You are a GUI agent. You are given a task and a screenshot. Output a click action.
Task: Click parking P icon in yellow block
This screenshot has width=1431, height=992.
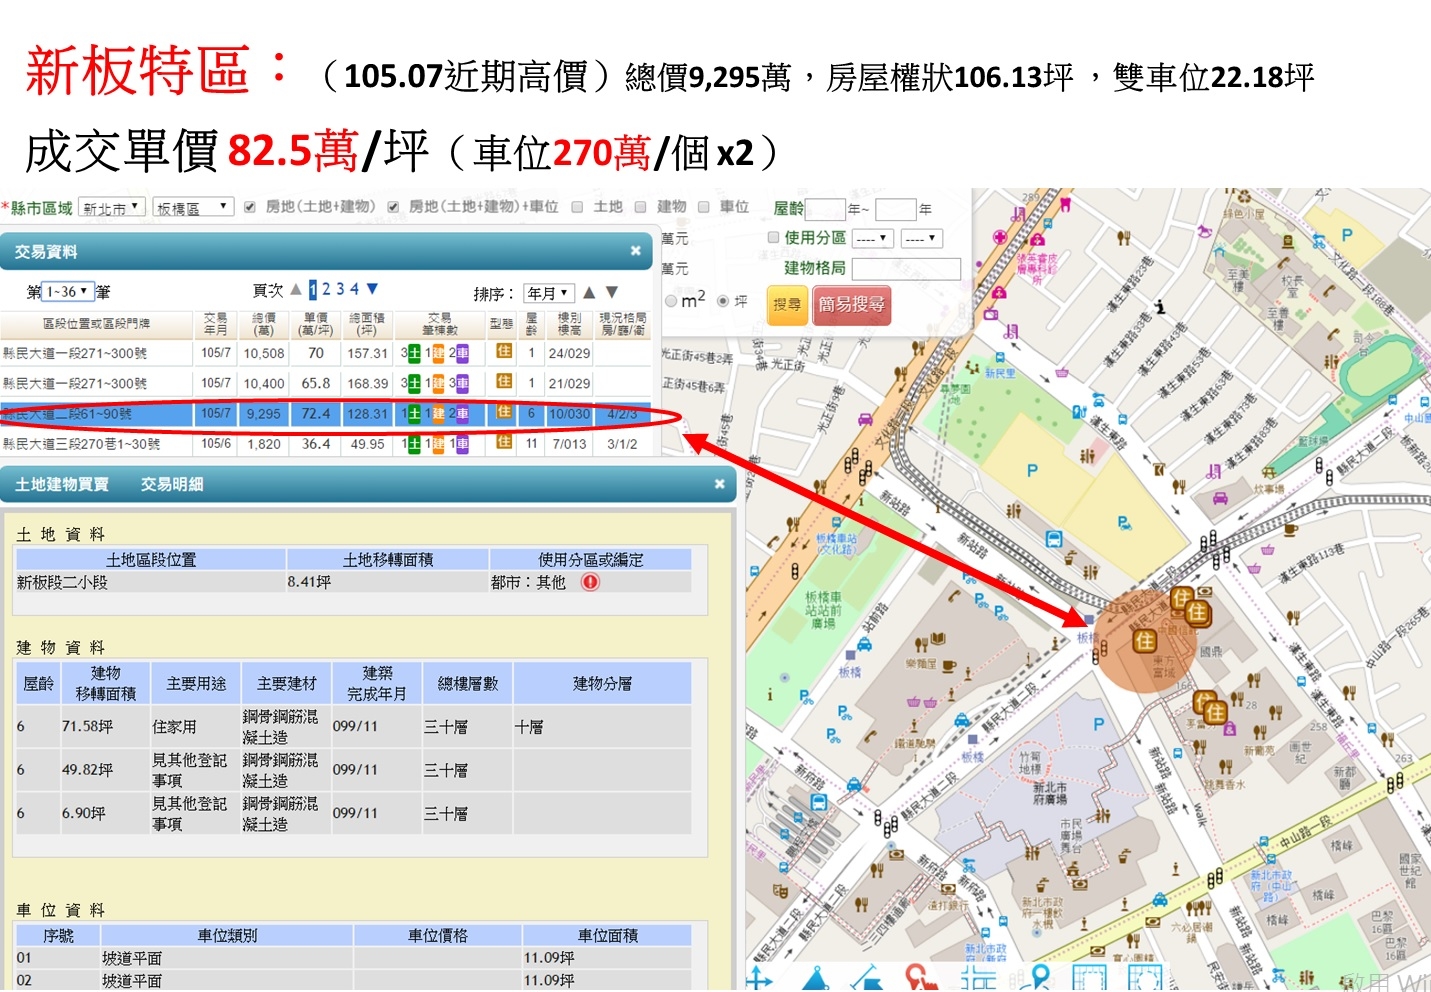[1032, 470]
